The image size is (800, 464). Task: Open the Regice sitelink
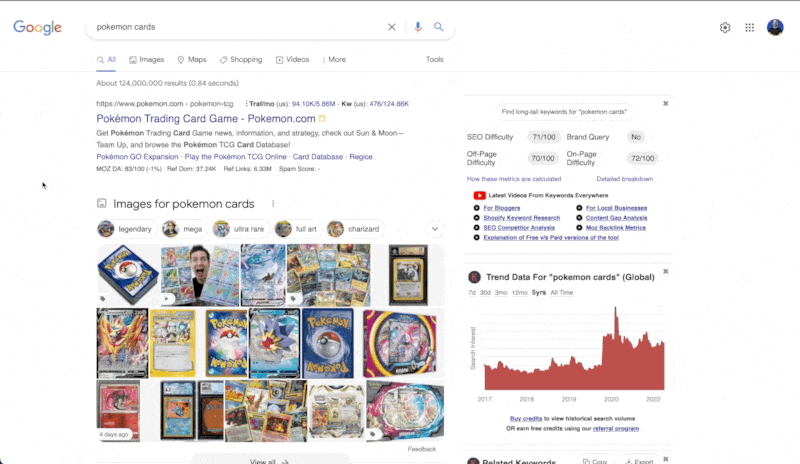point(361,157)
